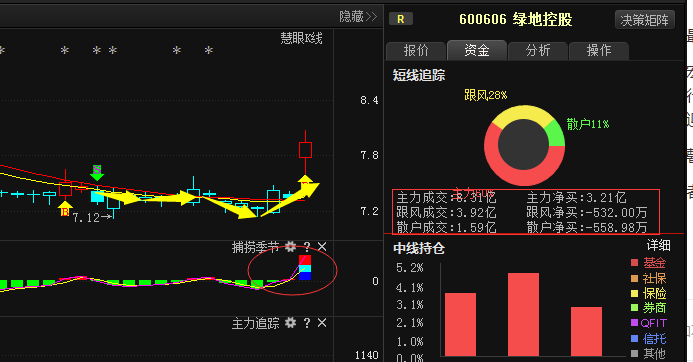Switch to the 报价 tab
This screenshot has width=693, height=362.
point(416,50)
